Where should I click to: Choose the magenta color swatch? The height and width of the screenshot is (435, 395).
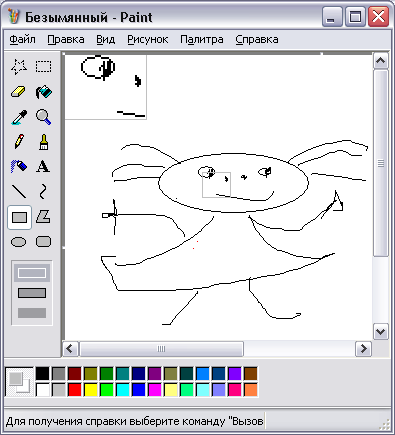pyautogui.click(x=154, y=390)
